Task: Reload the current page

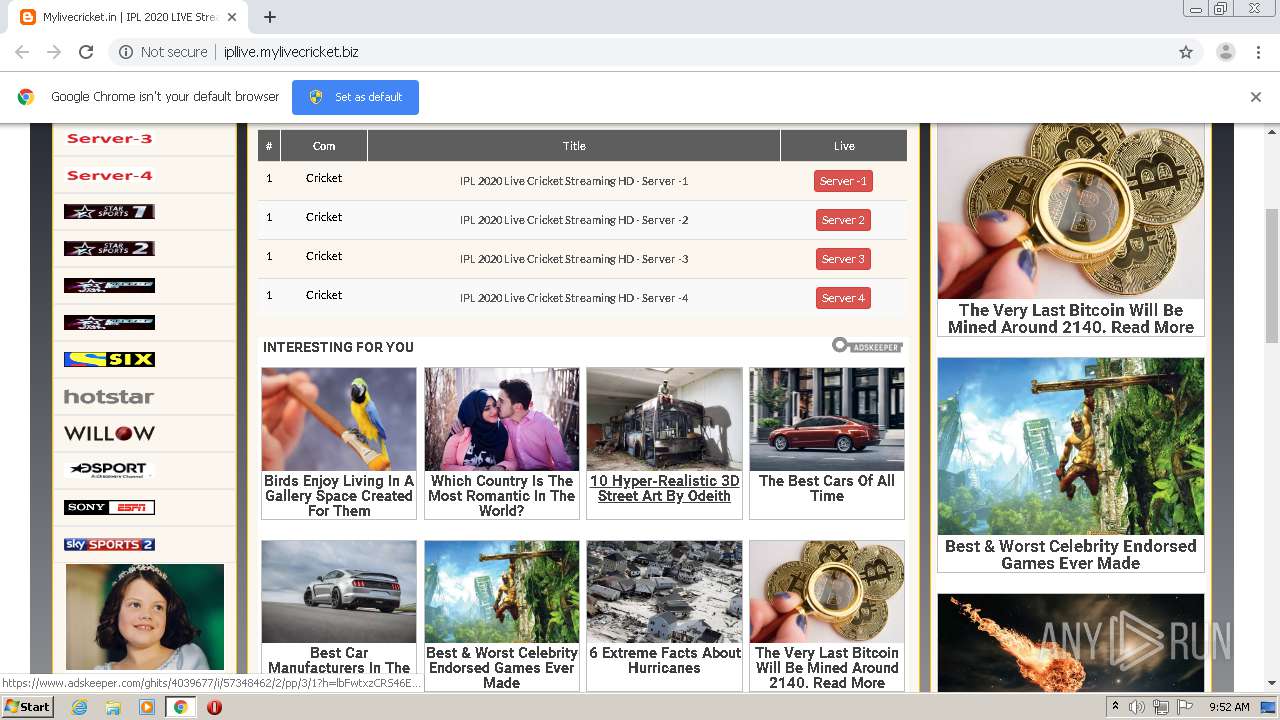Action: pyautogui.click(x=86, y=52)
